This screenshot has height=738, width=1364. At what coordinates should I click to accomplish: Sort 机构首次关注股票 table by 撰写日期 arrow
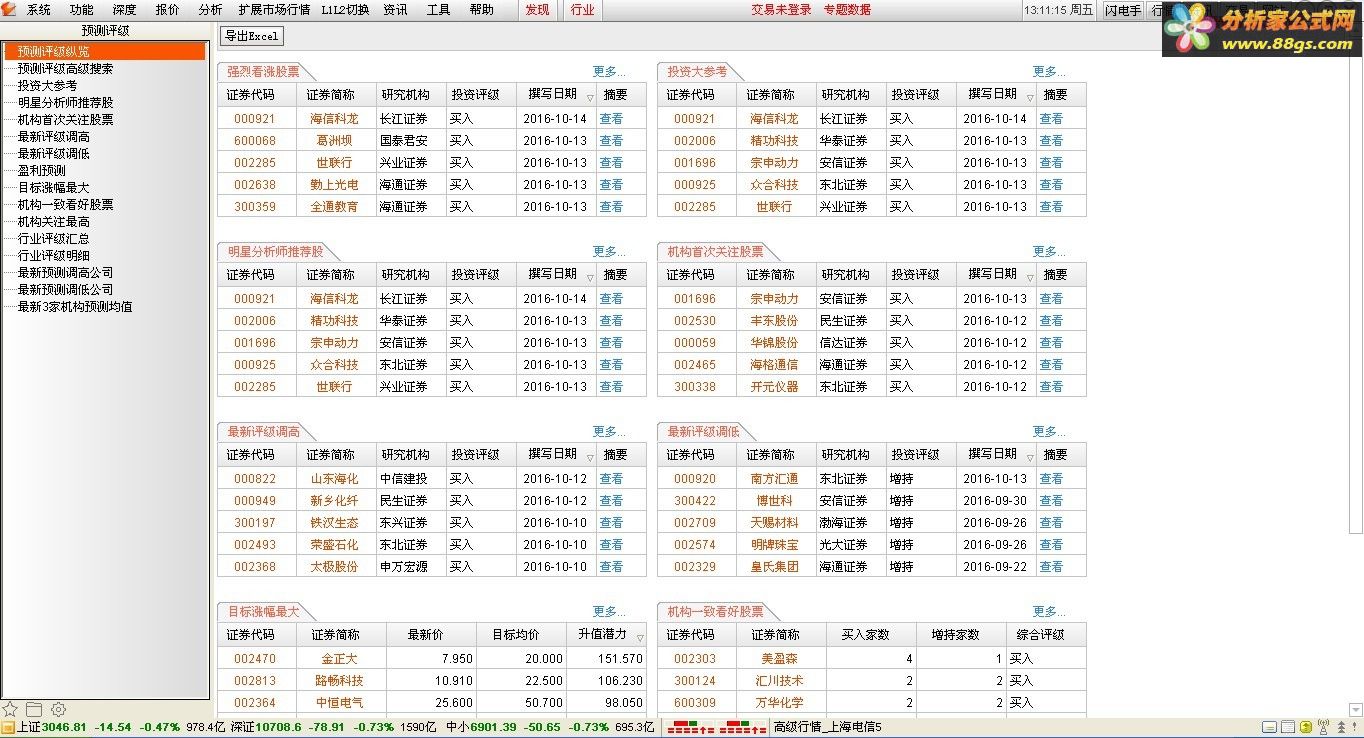point(1030,278)
